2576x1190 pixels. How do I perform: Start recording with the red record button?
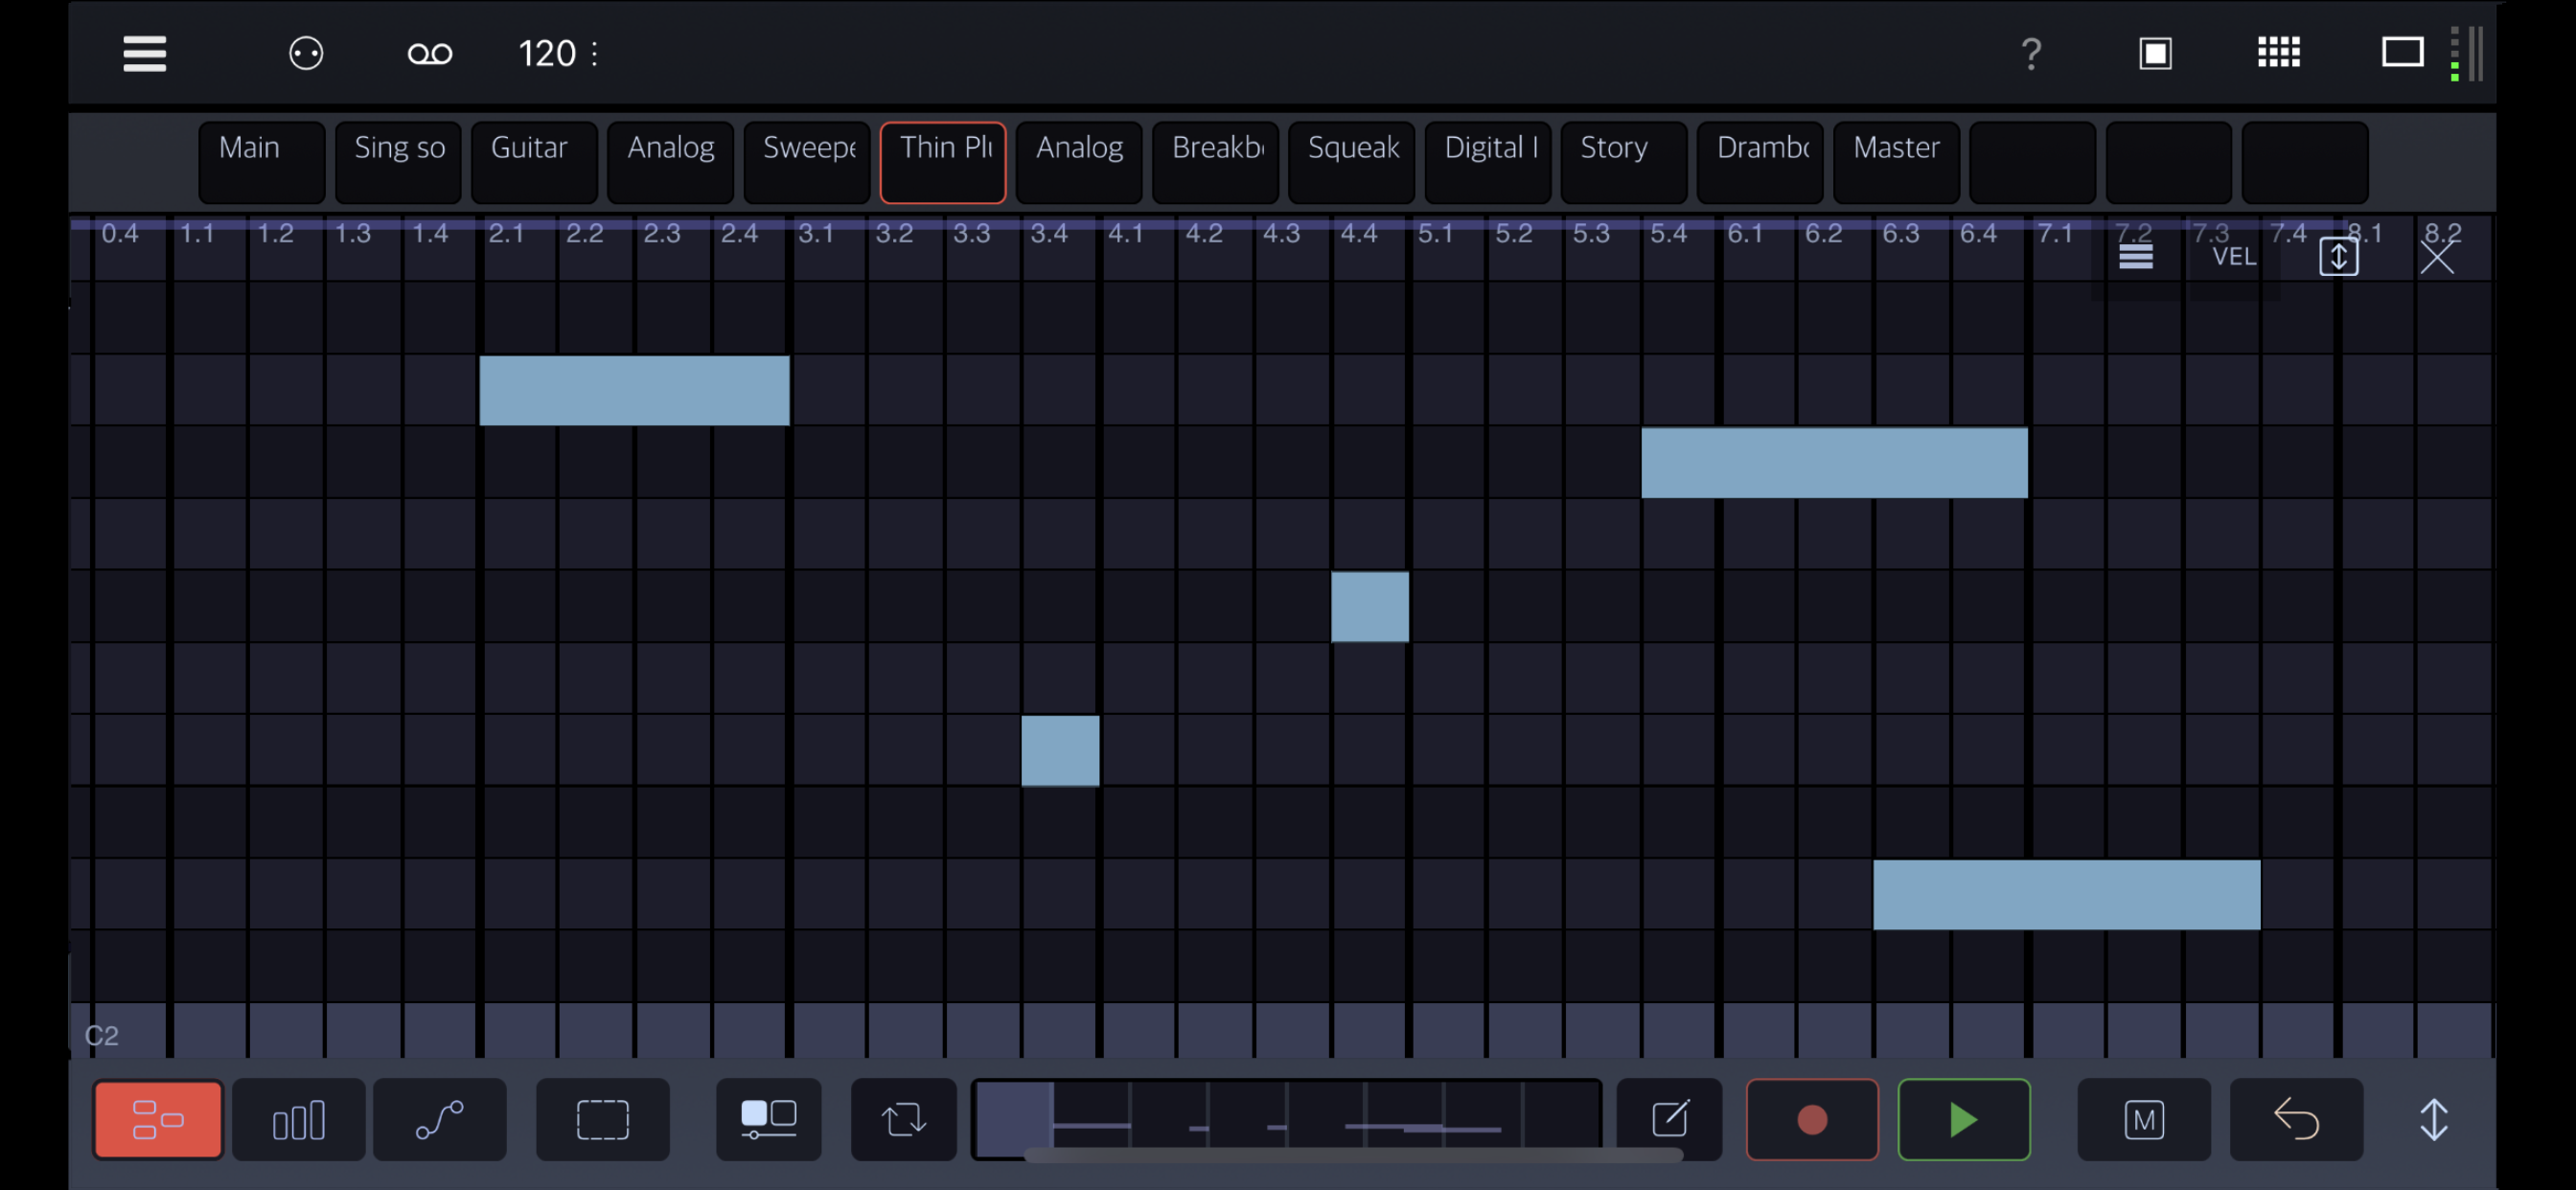tap(1812, 1119)
